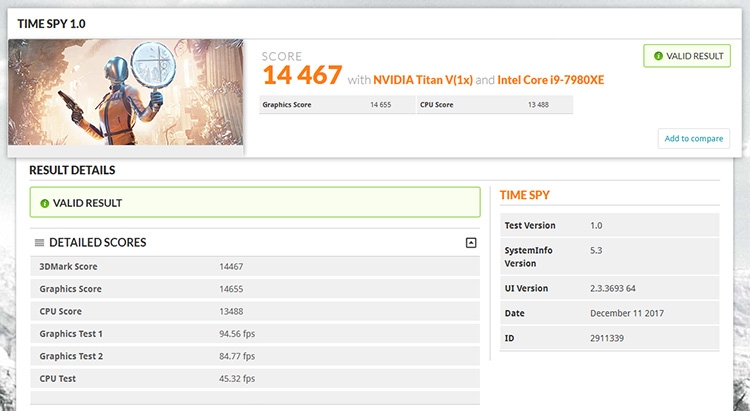Viewport: 750px width, 411px height.
Task: Click the Valid Result button at top right
Action: click(687, 56)
